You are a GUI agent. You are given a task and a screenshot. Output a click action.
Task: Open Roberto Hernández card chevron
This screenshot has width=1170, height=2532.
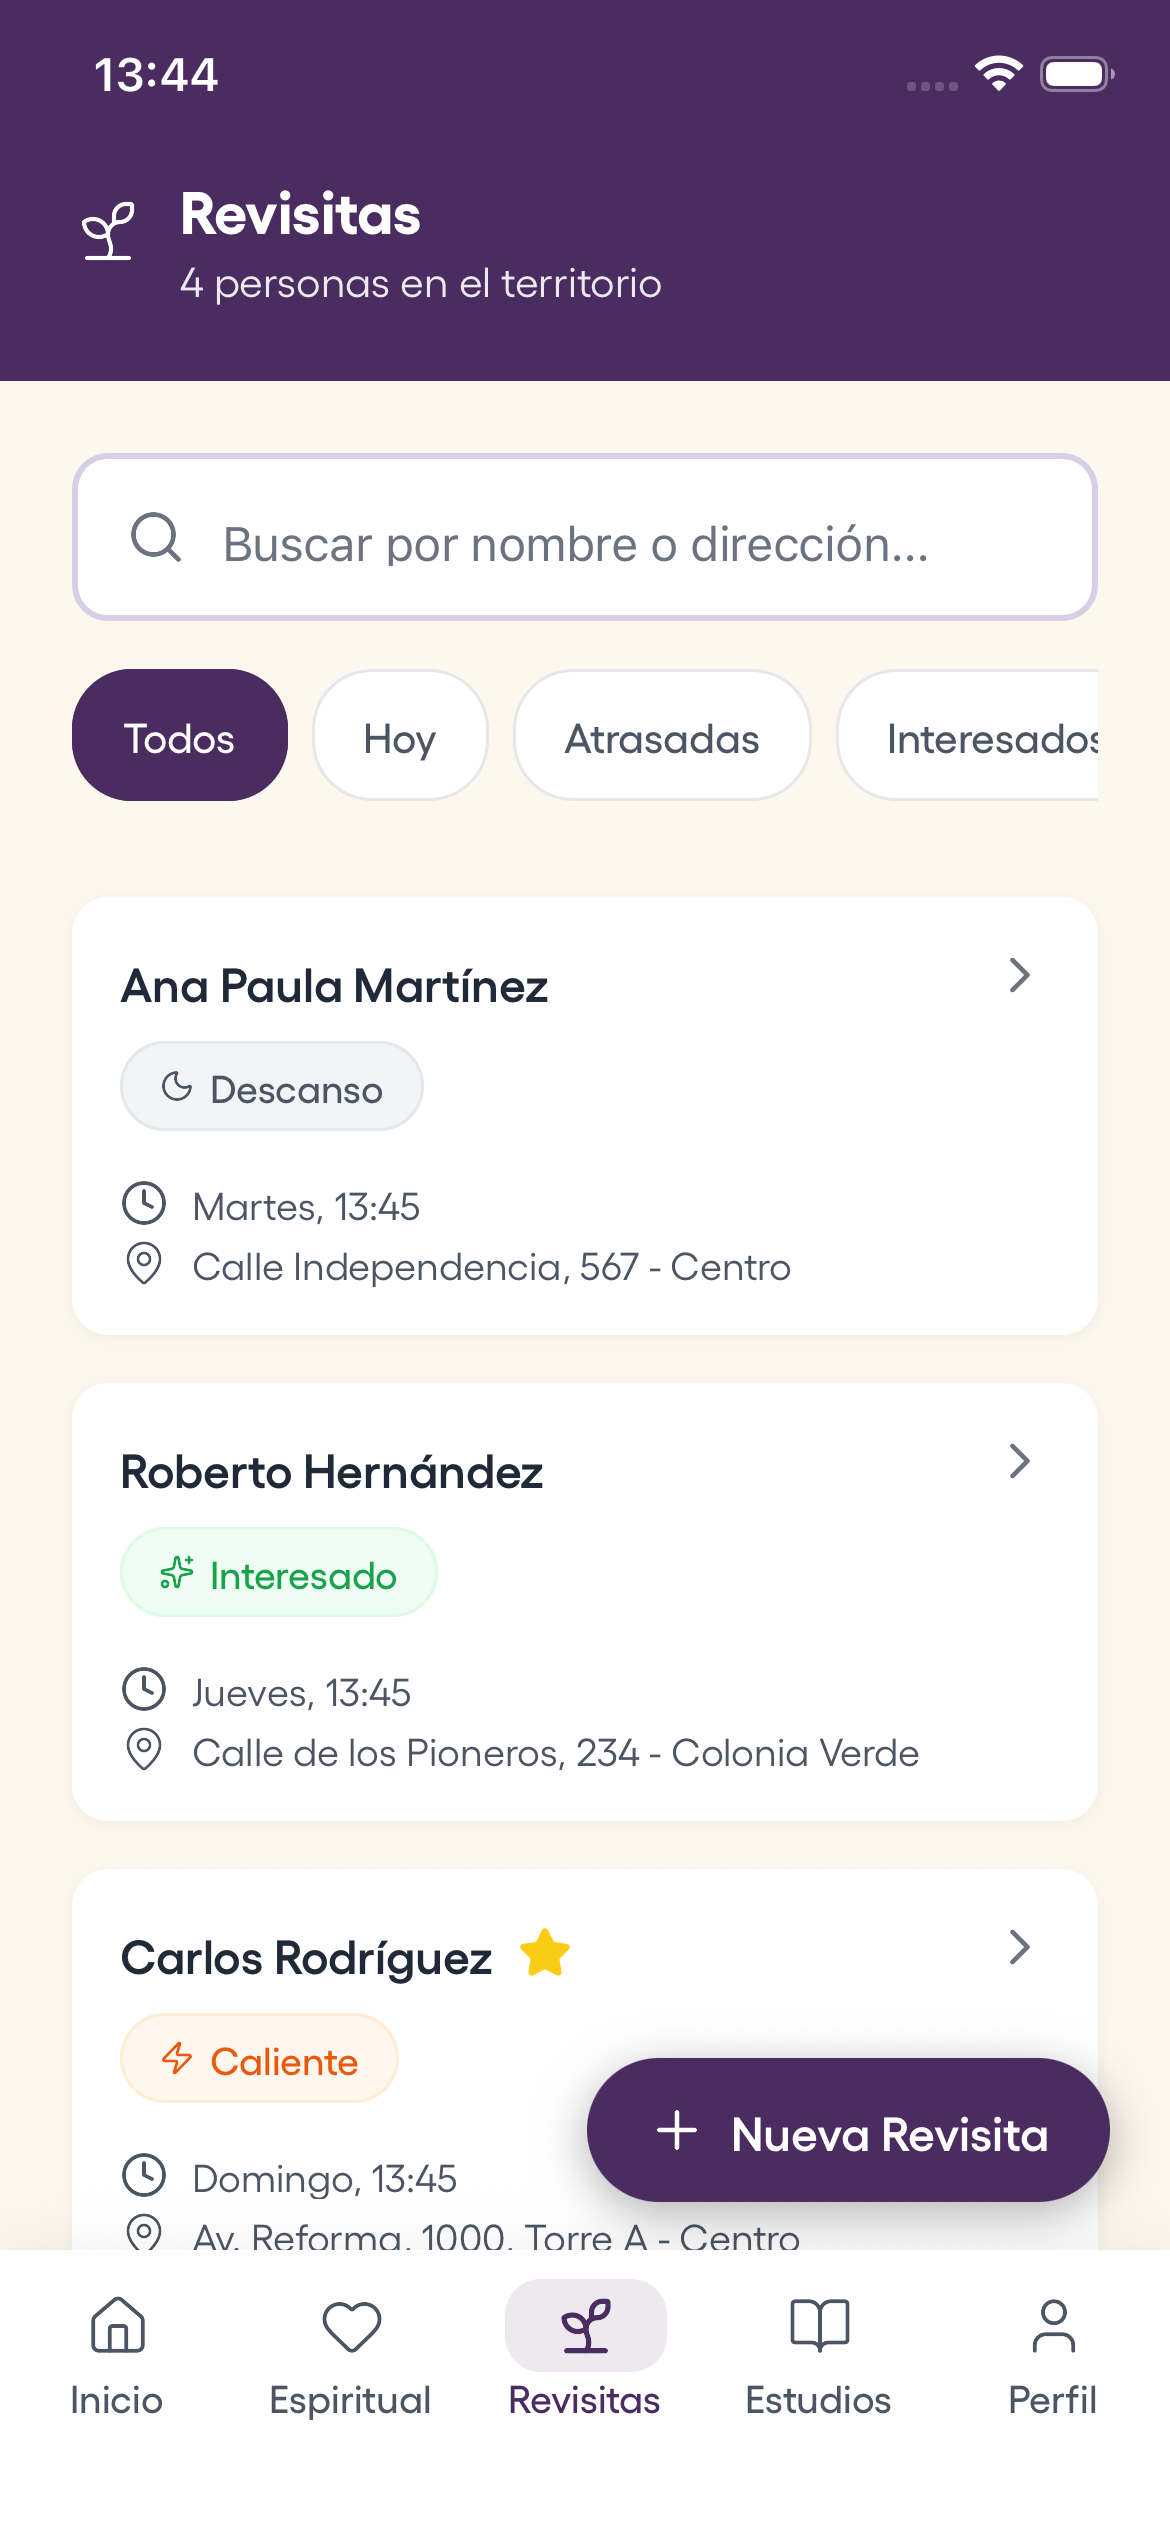point(1019,1461)
